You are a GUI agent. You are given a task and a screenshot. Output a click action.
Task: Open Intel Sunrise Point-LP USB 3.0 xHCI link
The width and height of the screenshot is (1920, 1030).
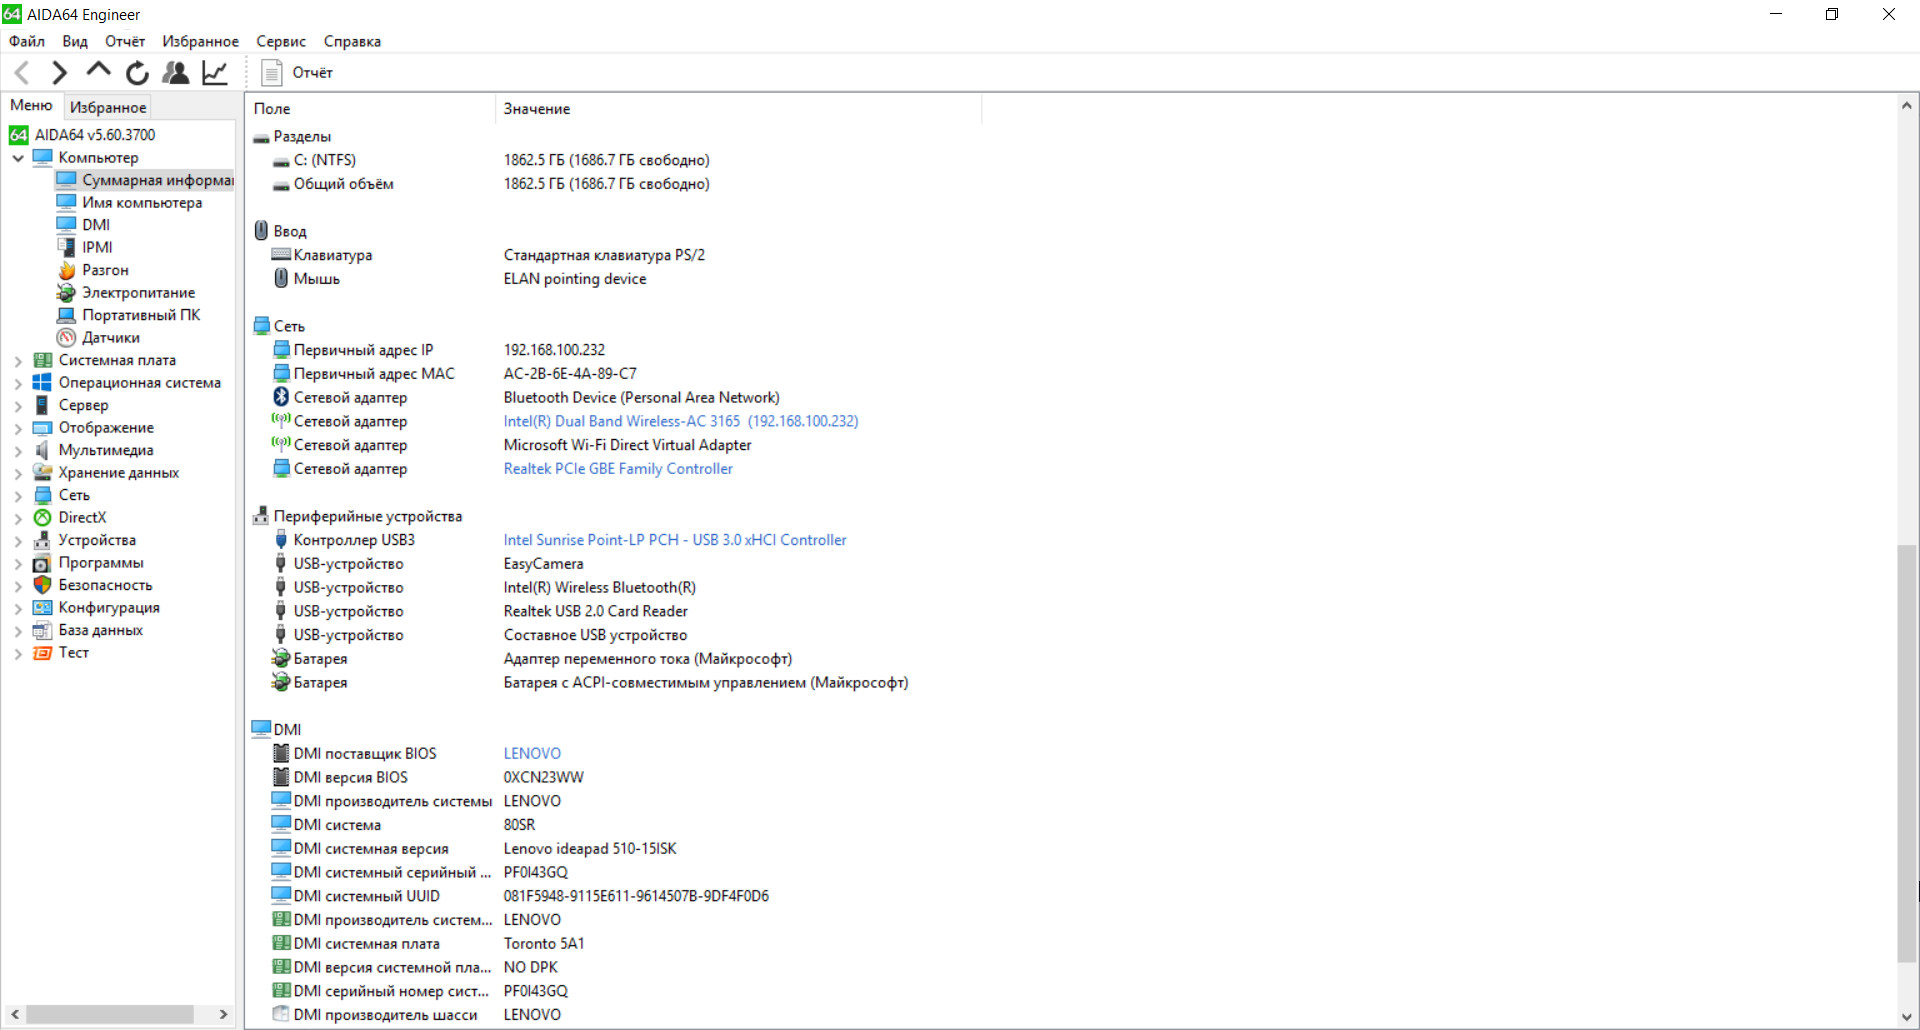click(x=675, y=540)
